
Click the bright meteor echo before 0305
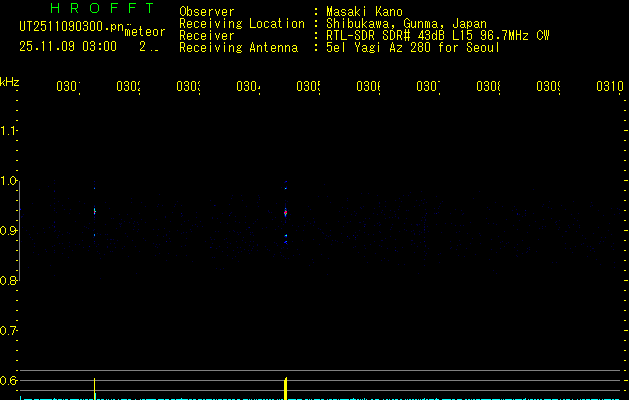[286, 213]
